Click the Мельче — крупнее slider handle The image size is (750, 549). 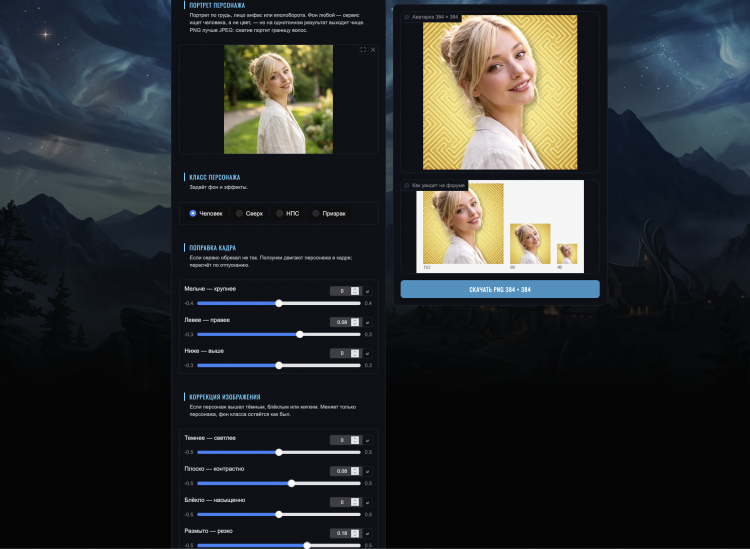(x=279, y=303)
